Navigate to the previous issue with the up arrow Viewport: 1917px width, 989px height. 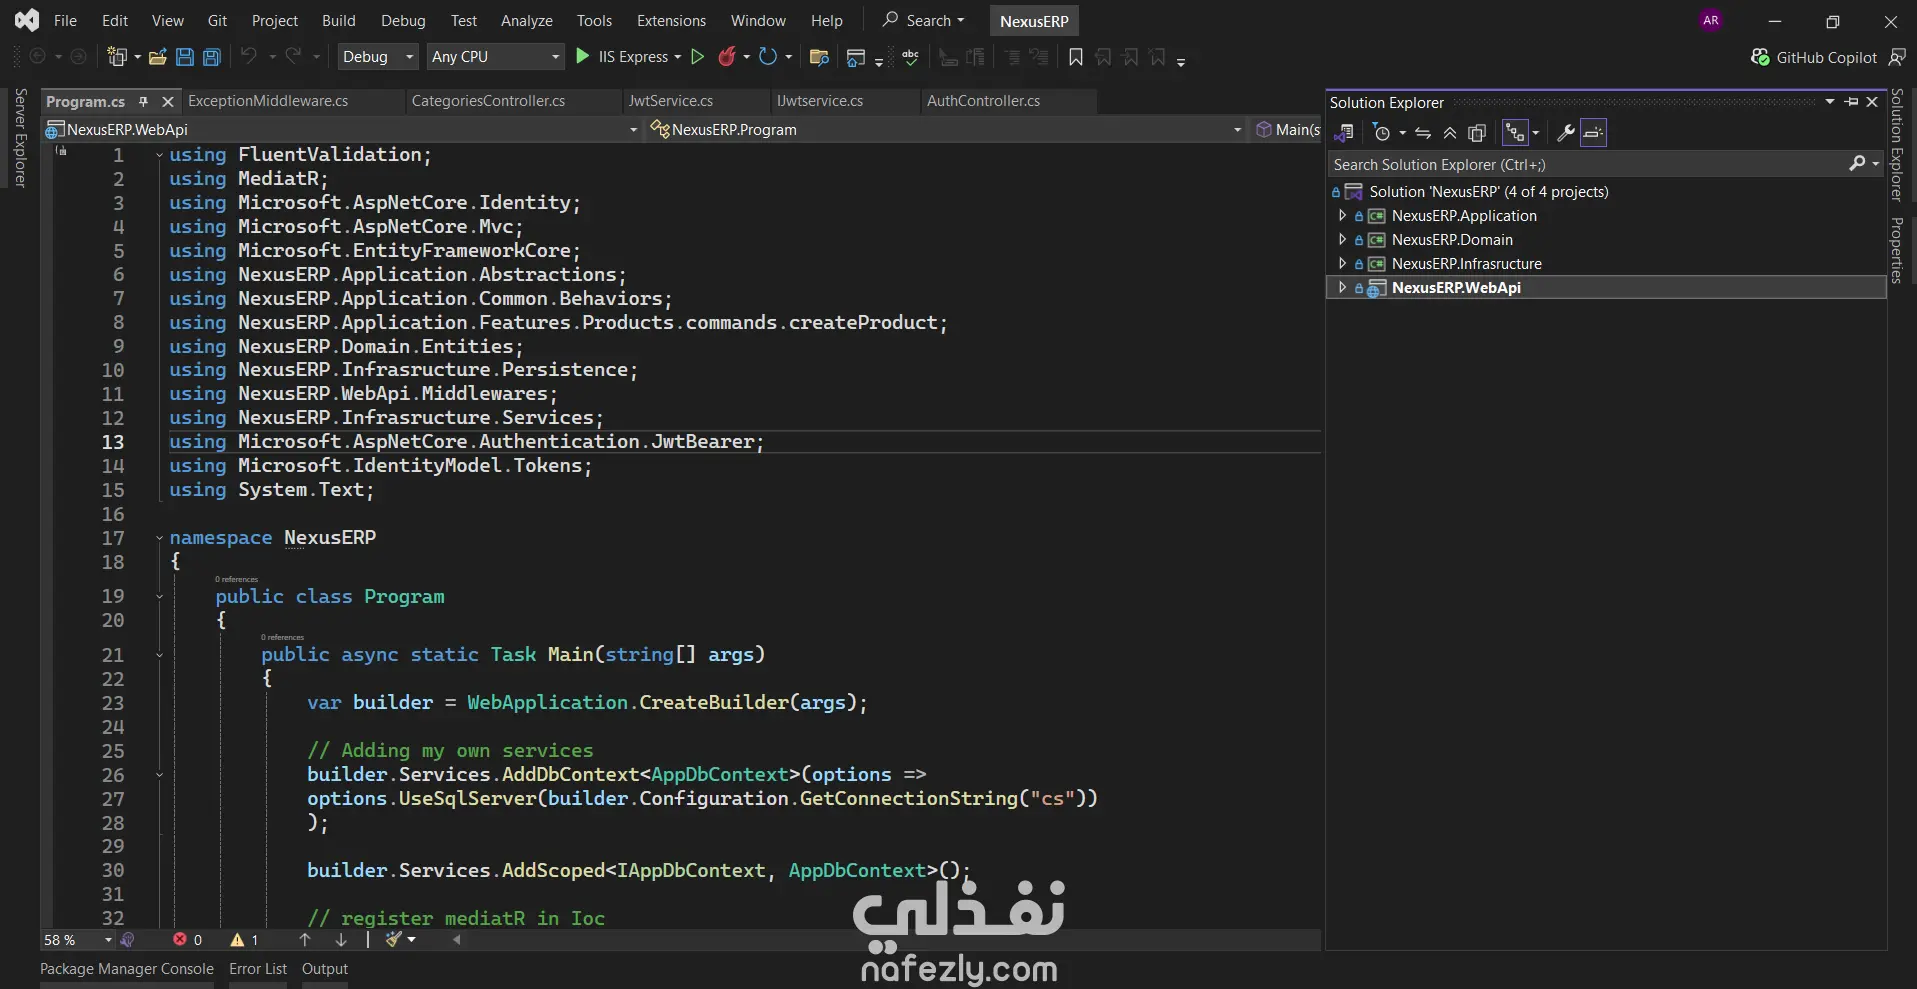pos(305,940)
